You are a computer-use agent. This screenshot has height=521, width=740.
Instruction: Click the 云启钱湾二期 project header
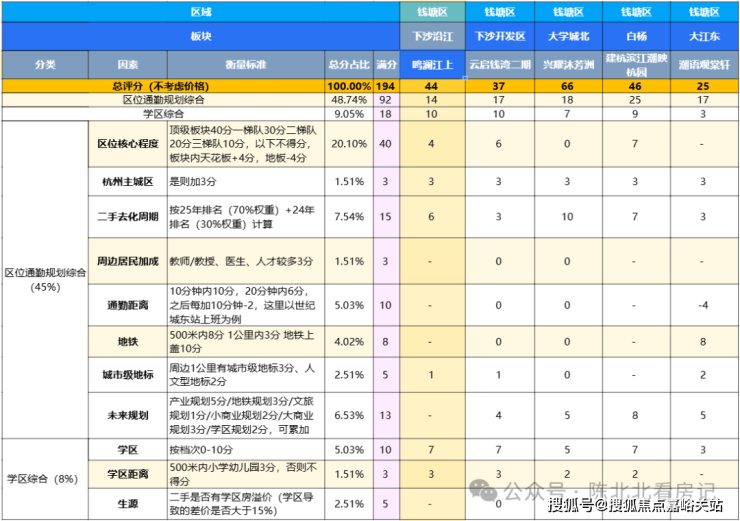point(500,65)
